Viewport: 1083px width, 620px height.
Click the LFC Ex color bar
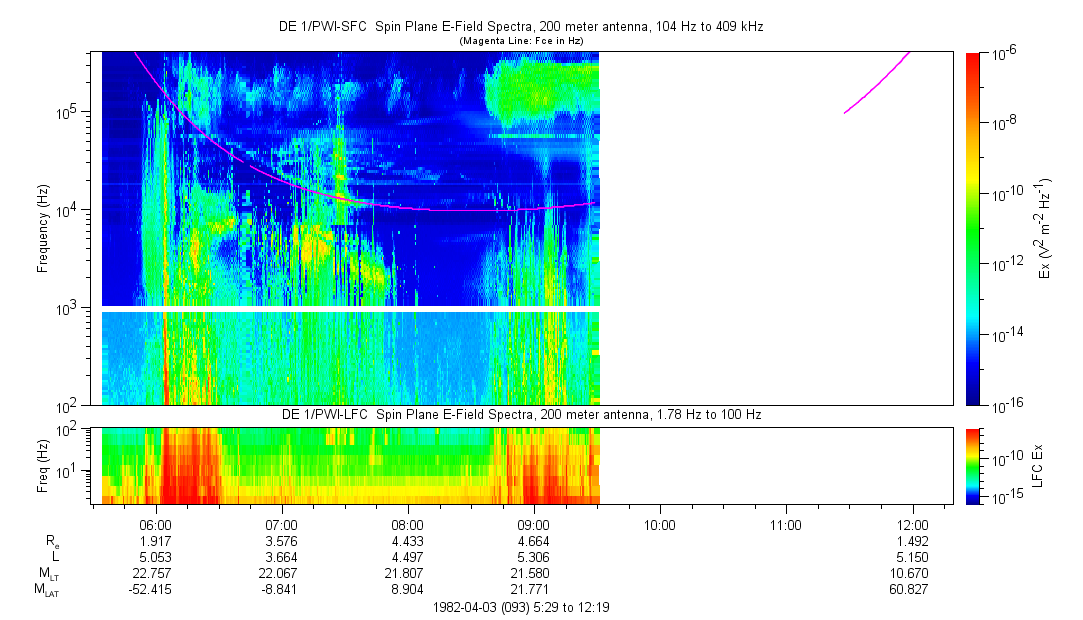click(974, 465)
